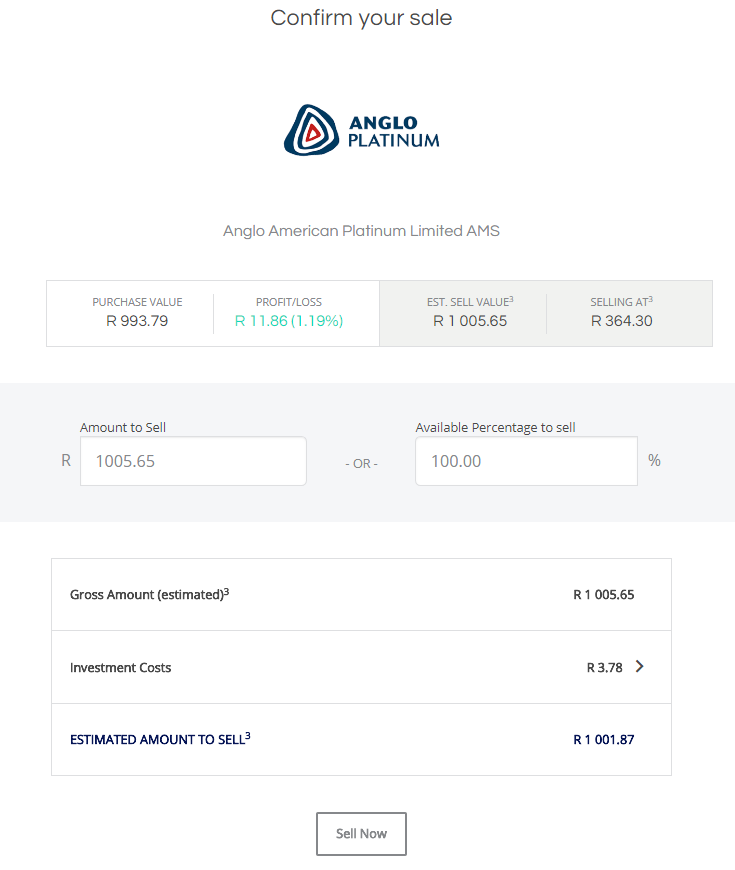Click the Gross Amount (estimated) label
735x870 pixels.
[x=149, y=594]
